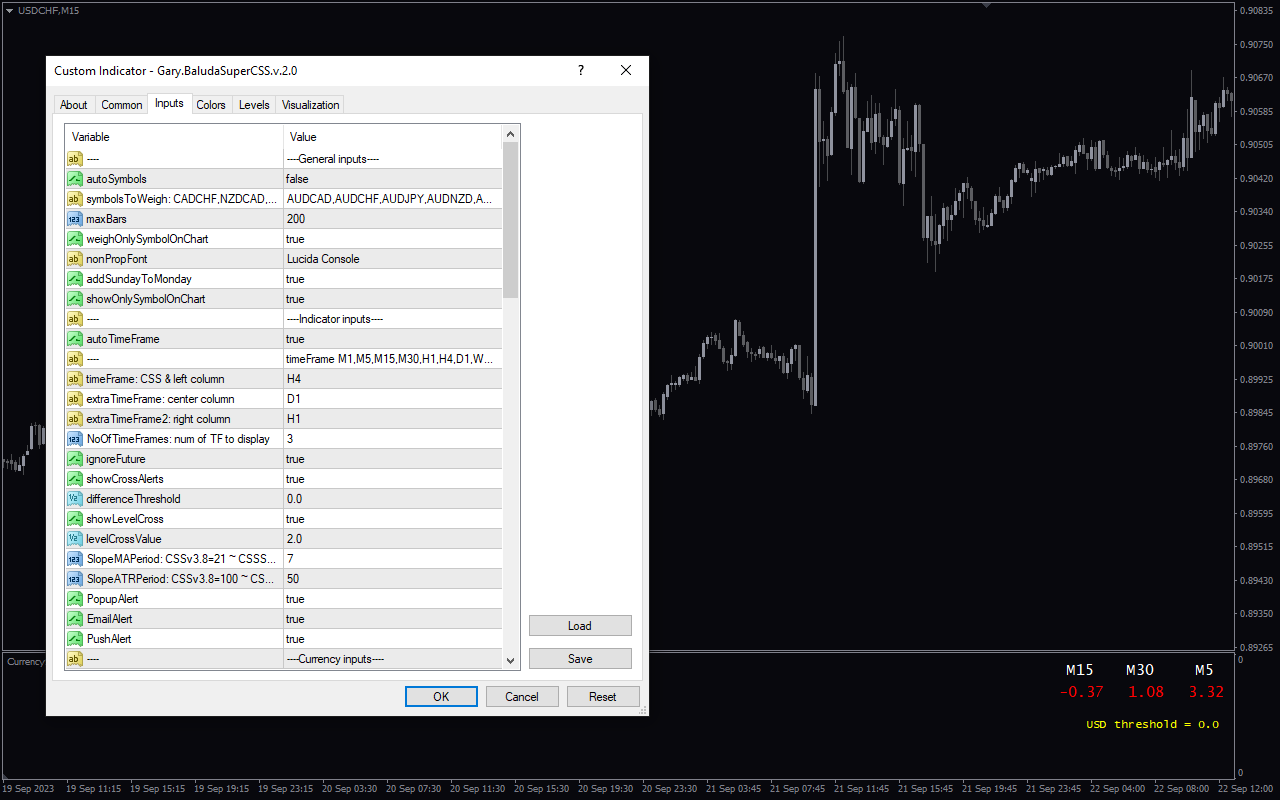Click the integer icon beside SlopeMAPeriod
1280x800 pixels.
coord(75,559)
